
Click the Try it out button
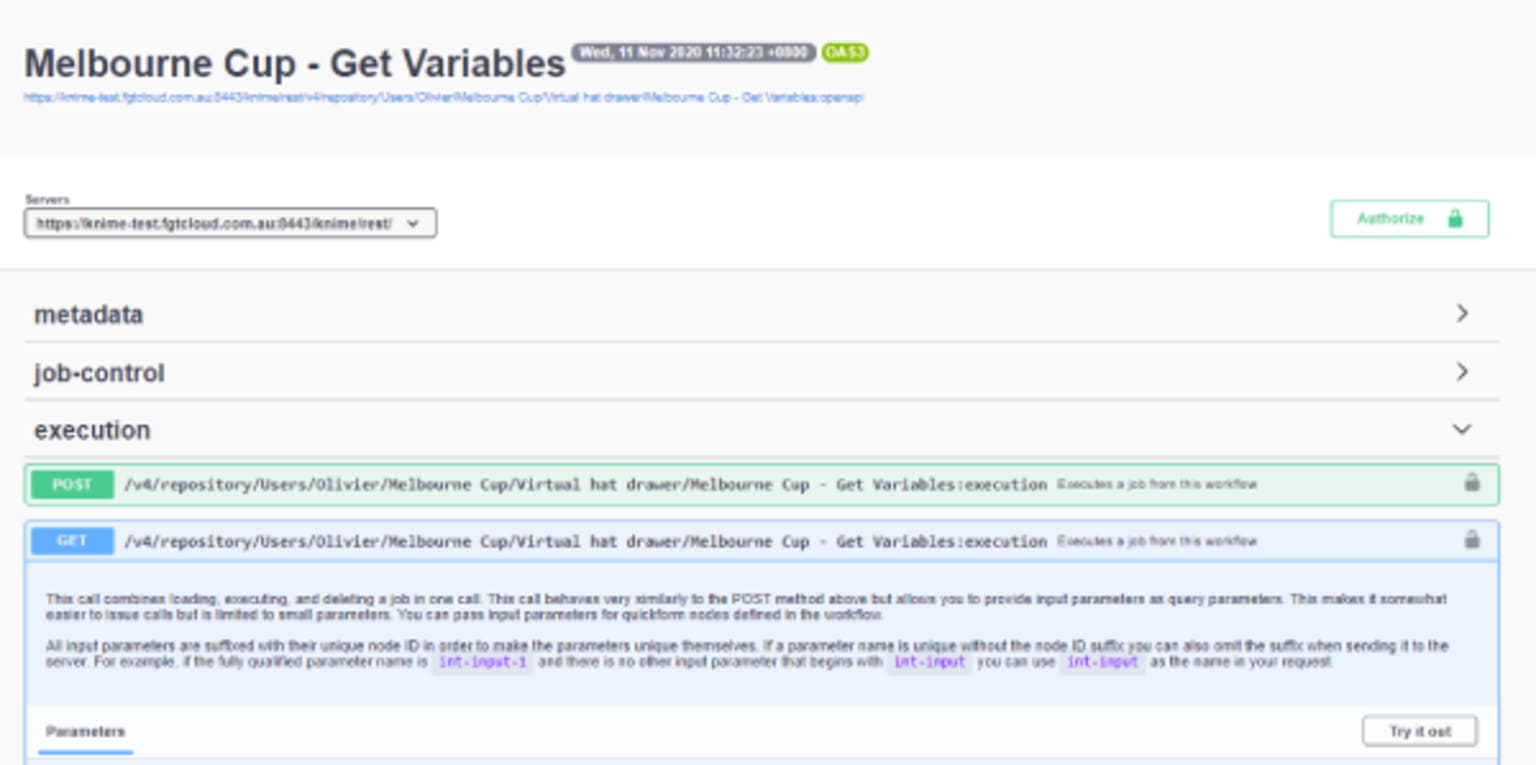pos(1420,731)
